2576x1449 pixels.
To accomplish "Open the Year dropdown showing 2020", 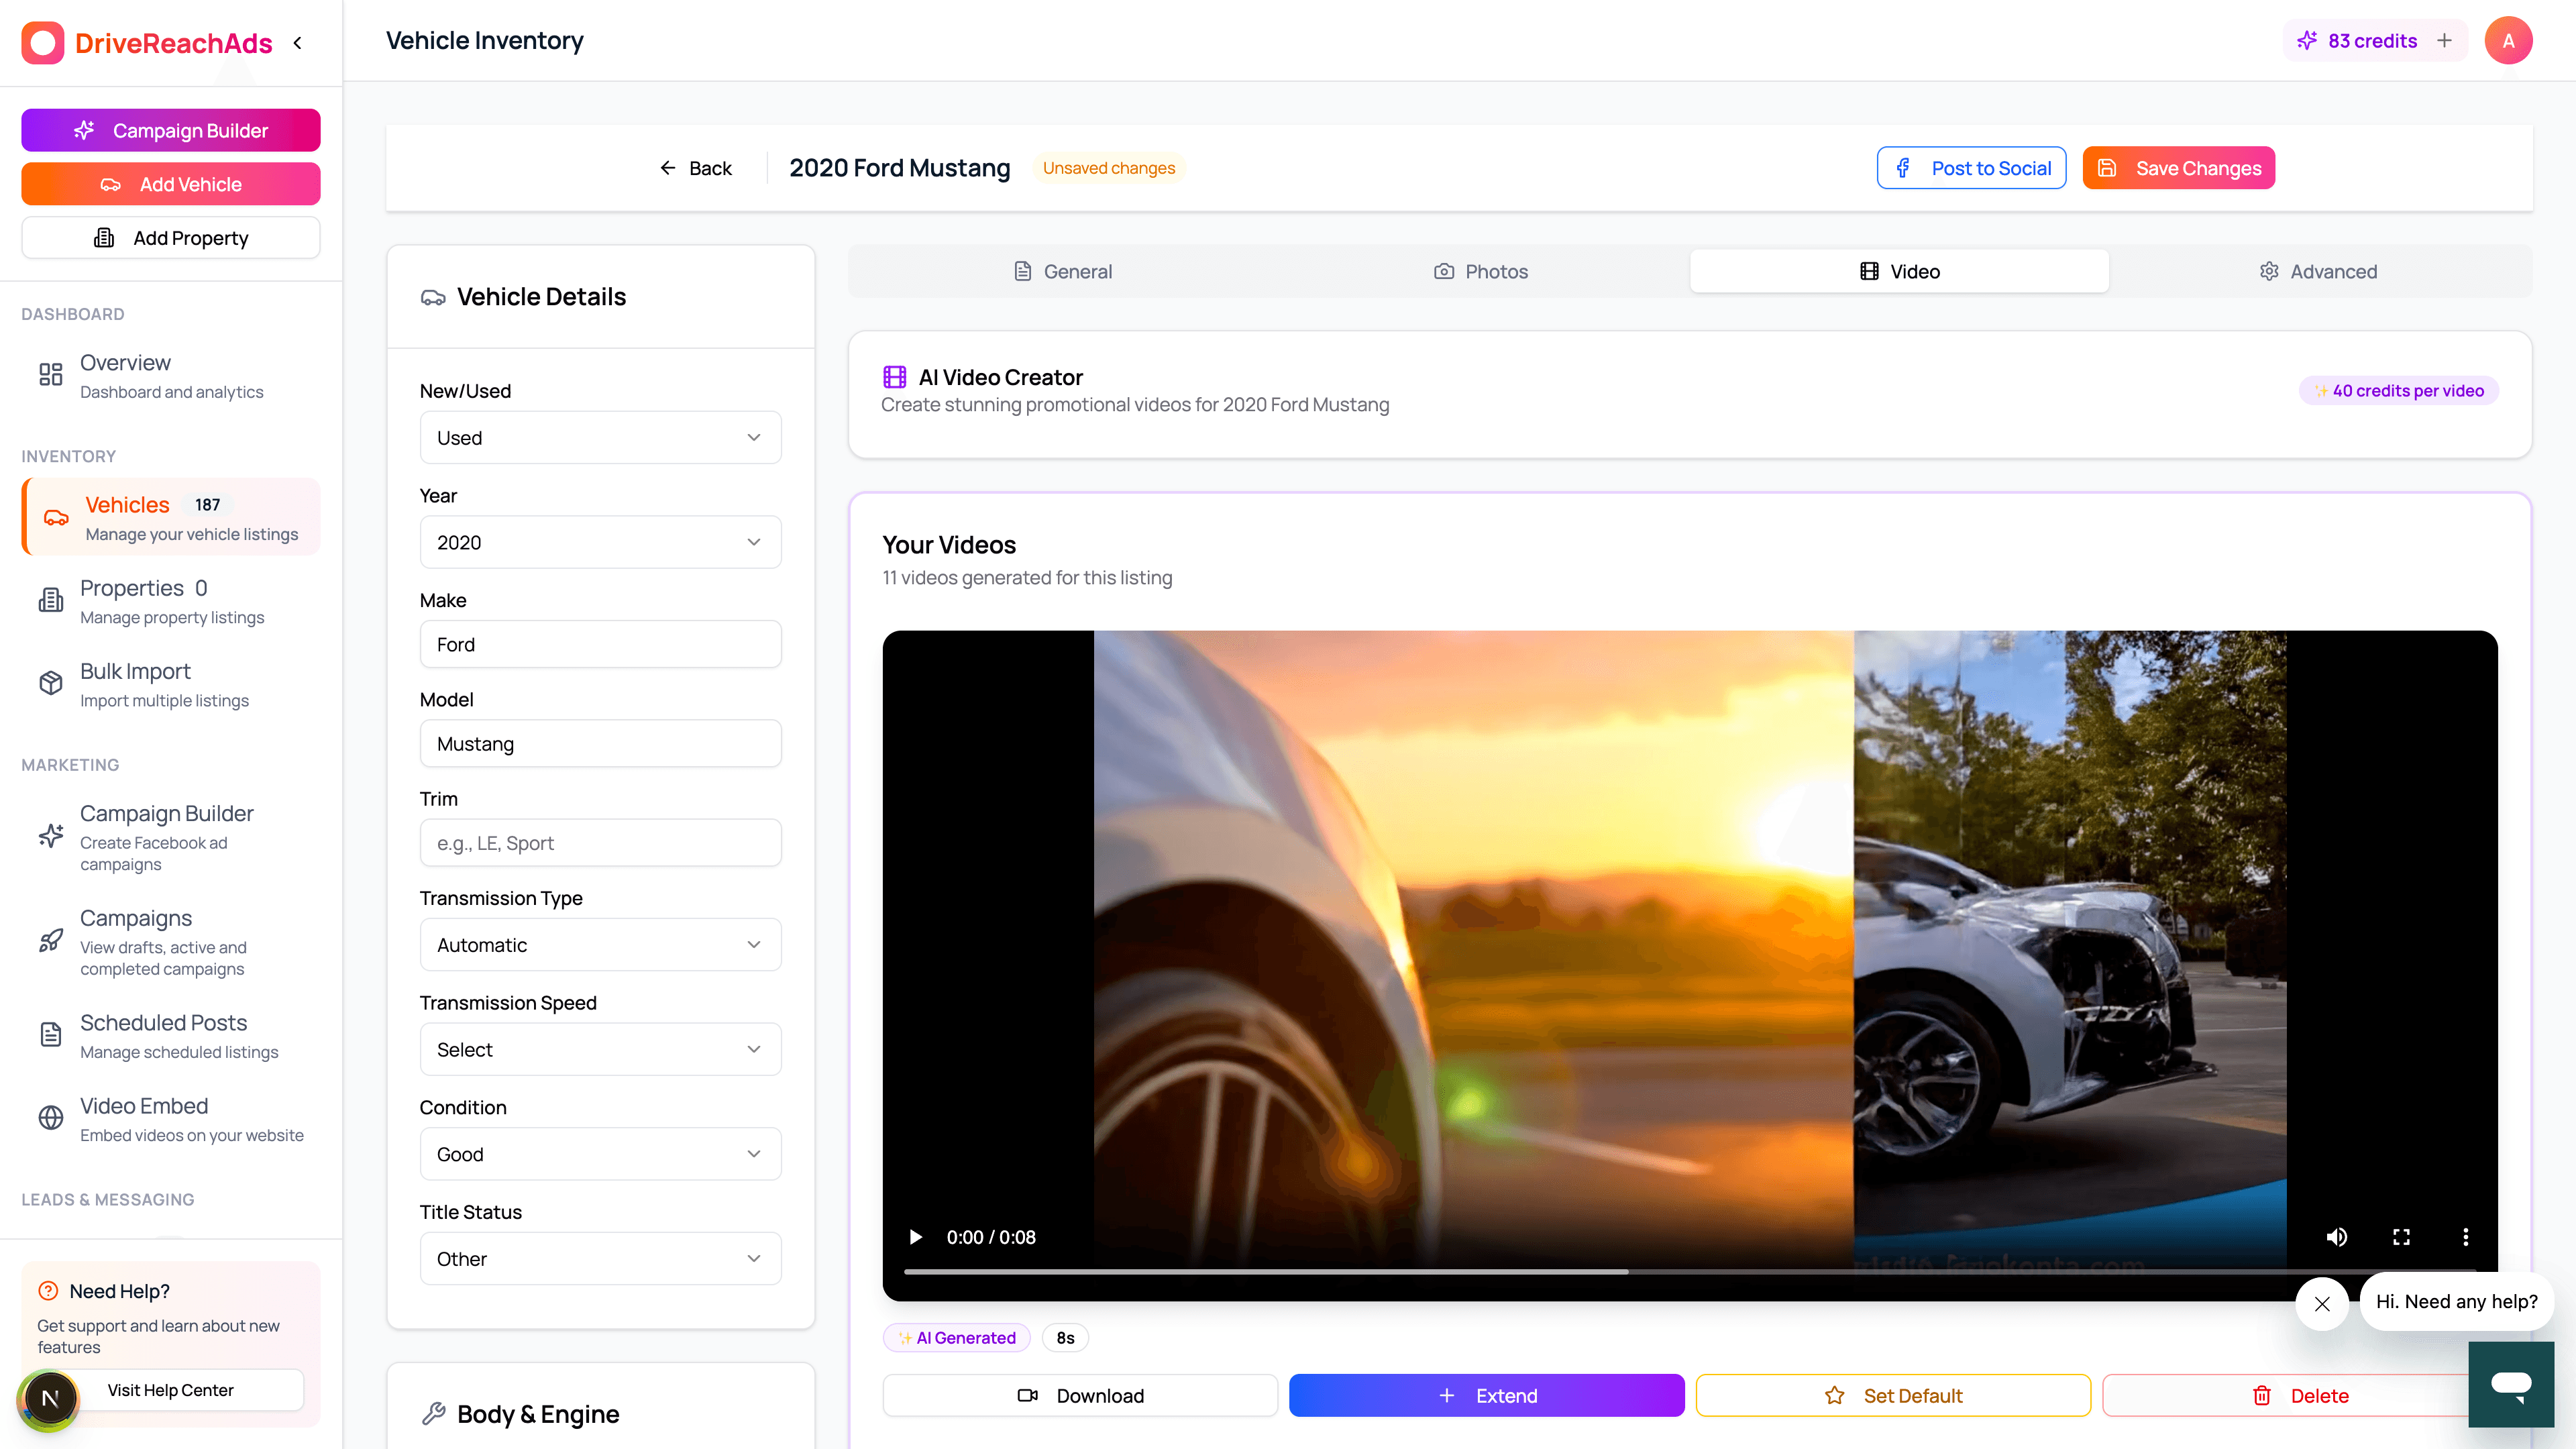I will [600, 541].
